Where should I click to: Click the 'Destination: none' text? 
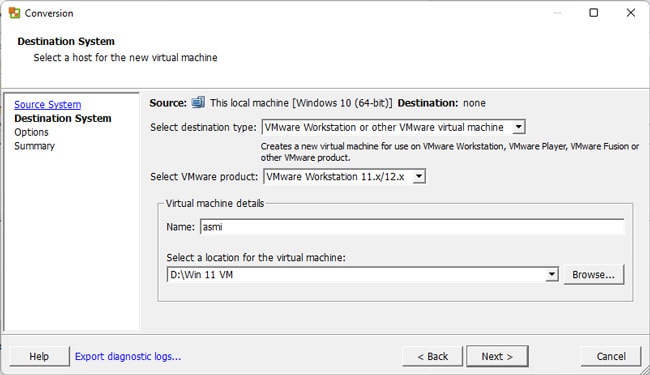point(441,103)
